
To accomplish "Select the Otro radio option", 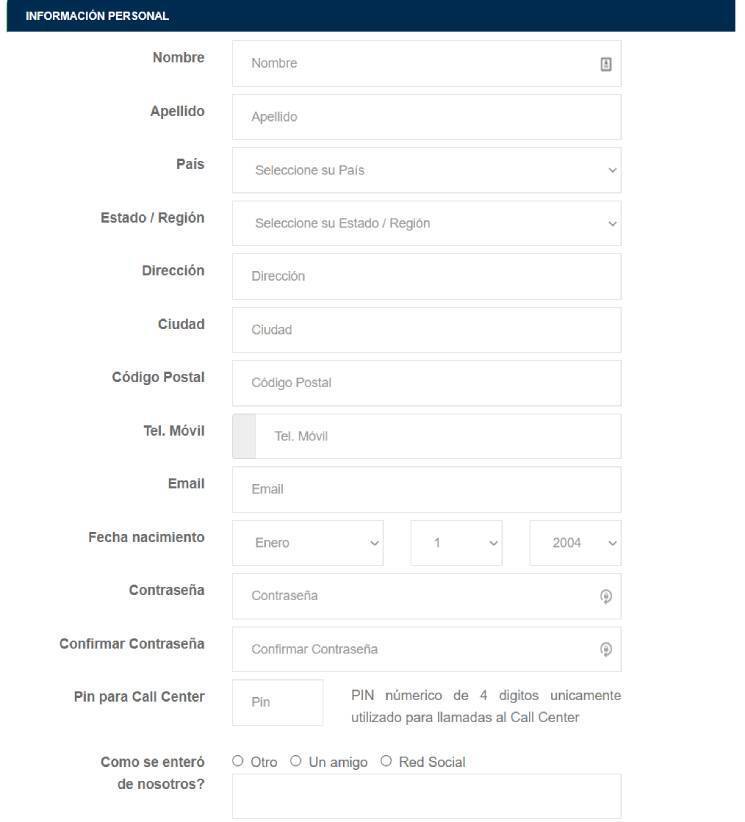I will [x=237, y=761].
